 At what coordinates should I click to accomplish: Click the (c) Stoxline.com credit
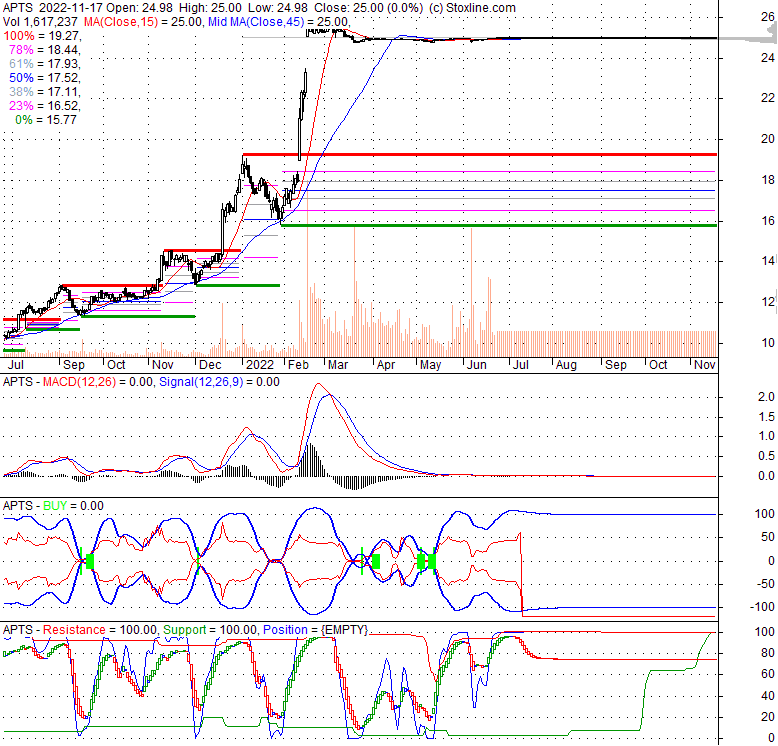pos(472,8)
